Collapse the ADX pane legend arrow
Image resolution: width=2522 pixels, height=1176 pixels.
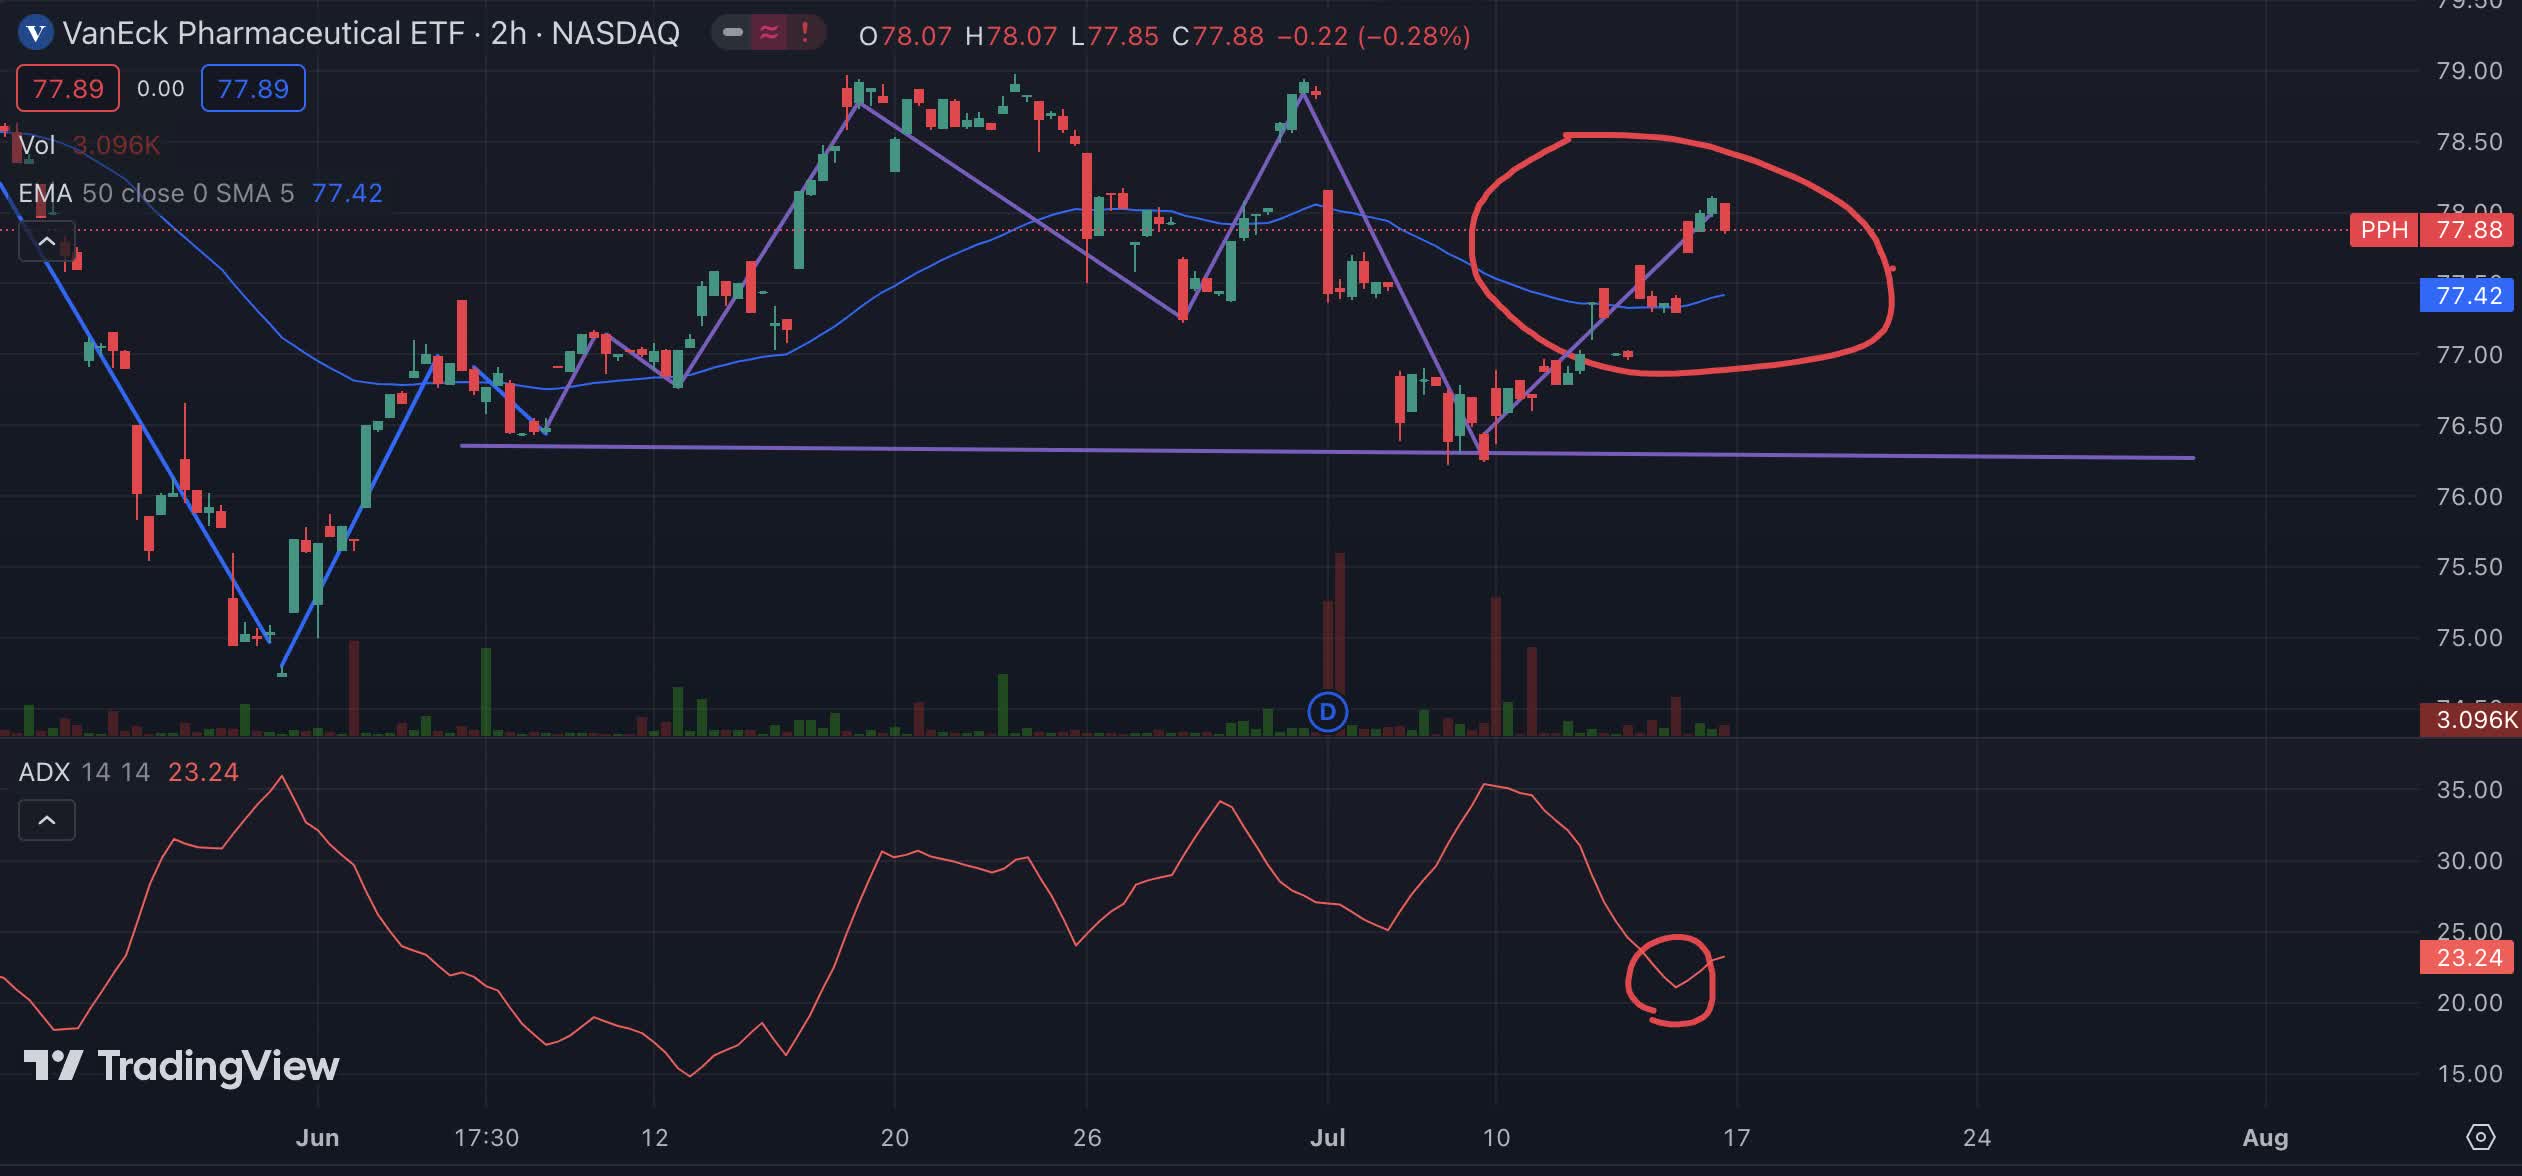47,821
